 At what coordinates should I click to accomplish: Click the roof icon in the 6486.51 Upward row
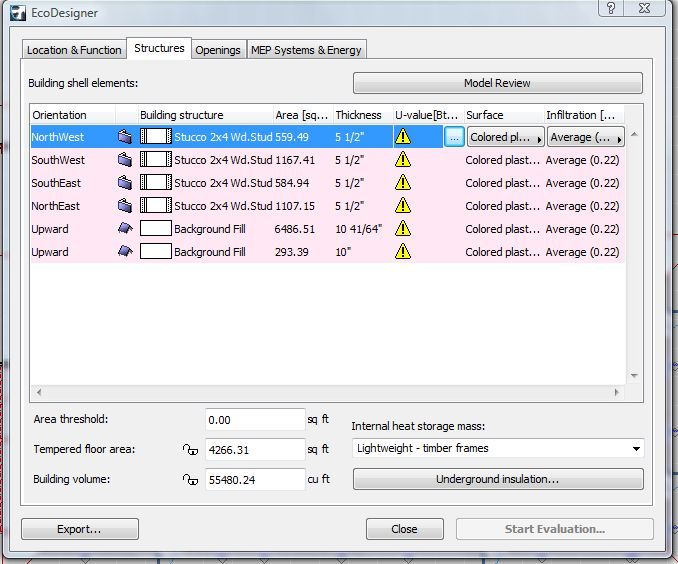(125, 228)
